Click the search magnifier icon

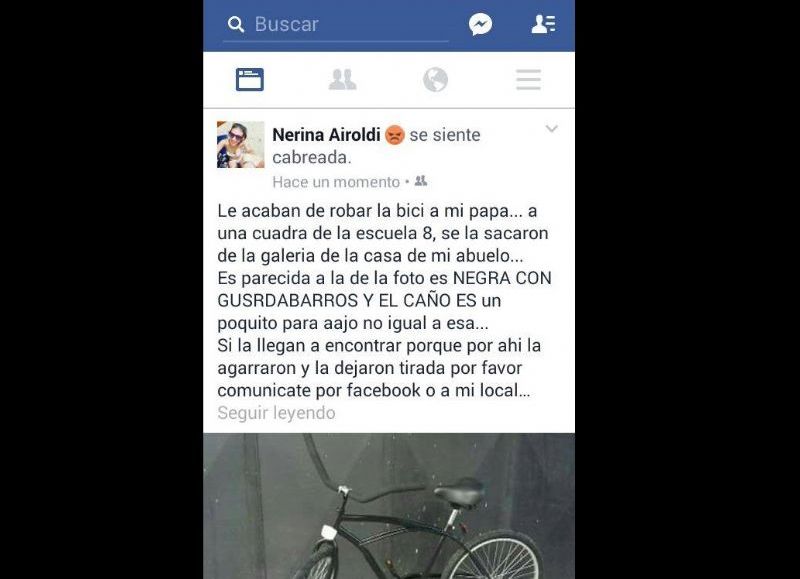236,24
